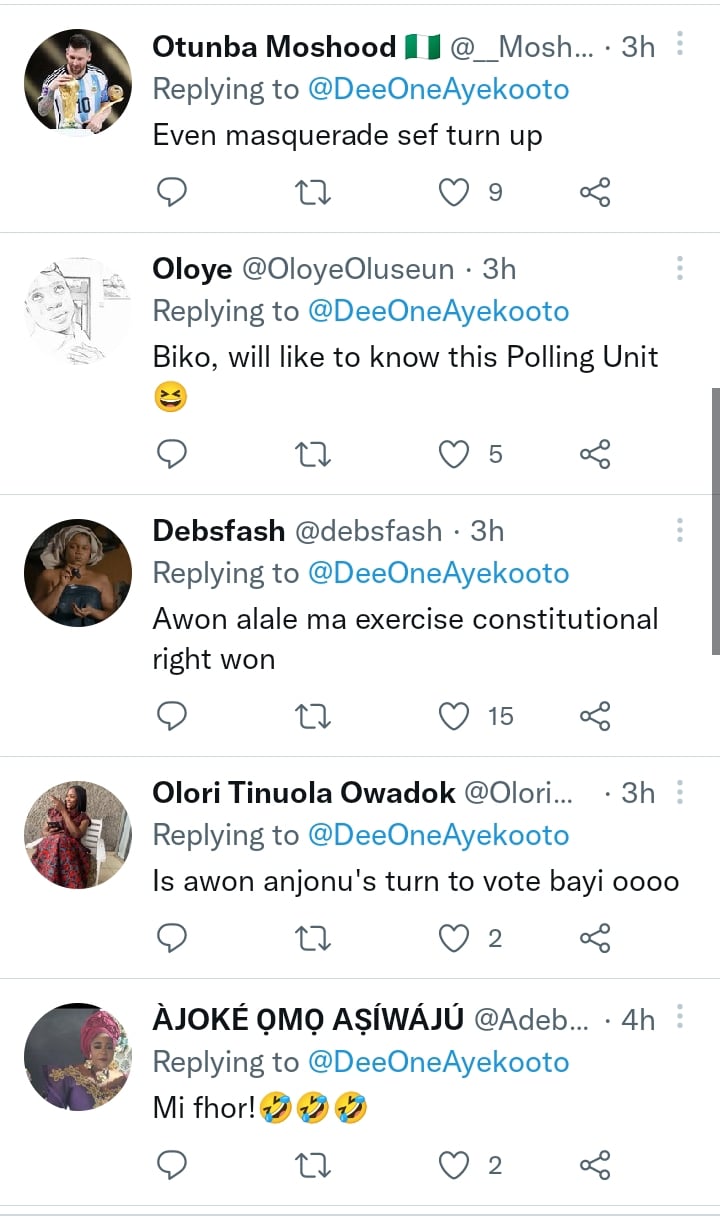Retweet Debsfash's constitutional right tweet
The height and width of the screenshot is (1221, 720).
pos(315,716)
